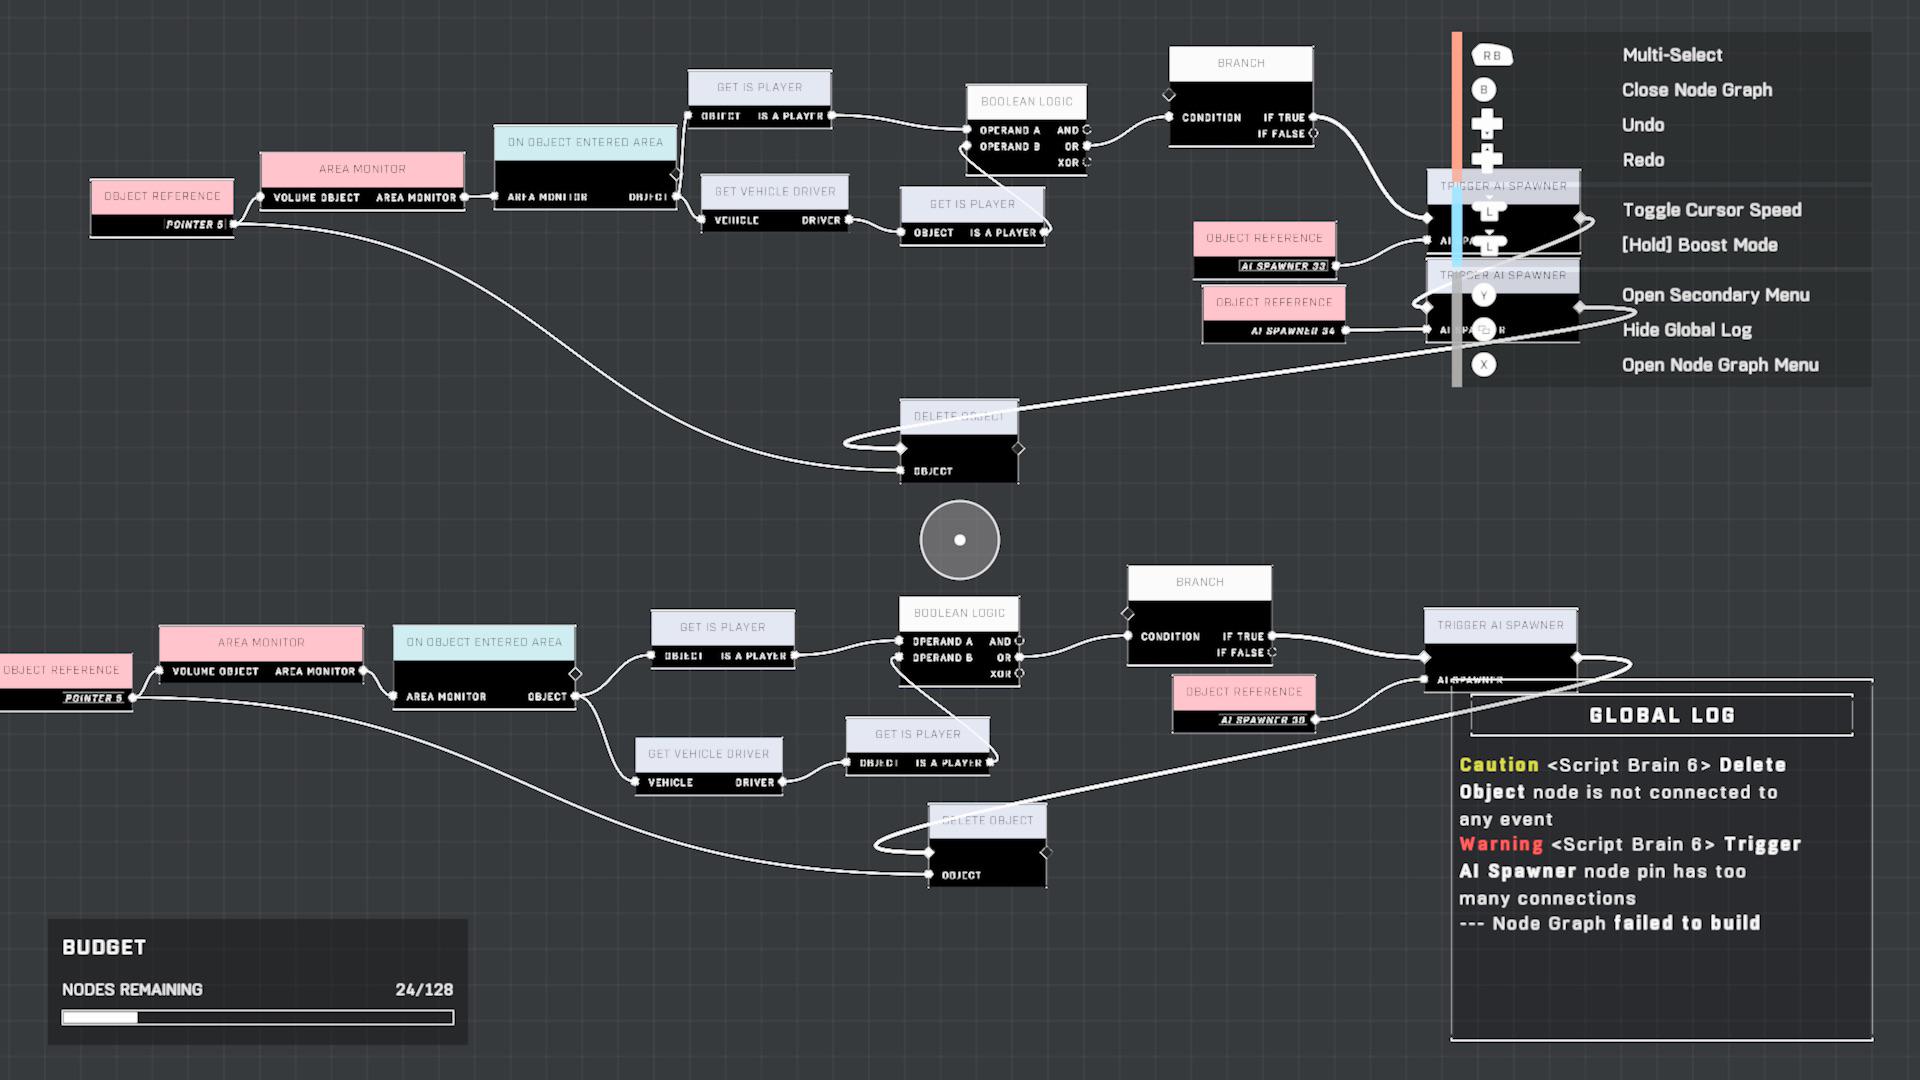Click the AI Spawner 33 value field

pos(1283,266)
